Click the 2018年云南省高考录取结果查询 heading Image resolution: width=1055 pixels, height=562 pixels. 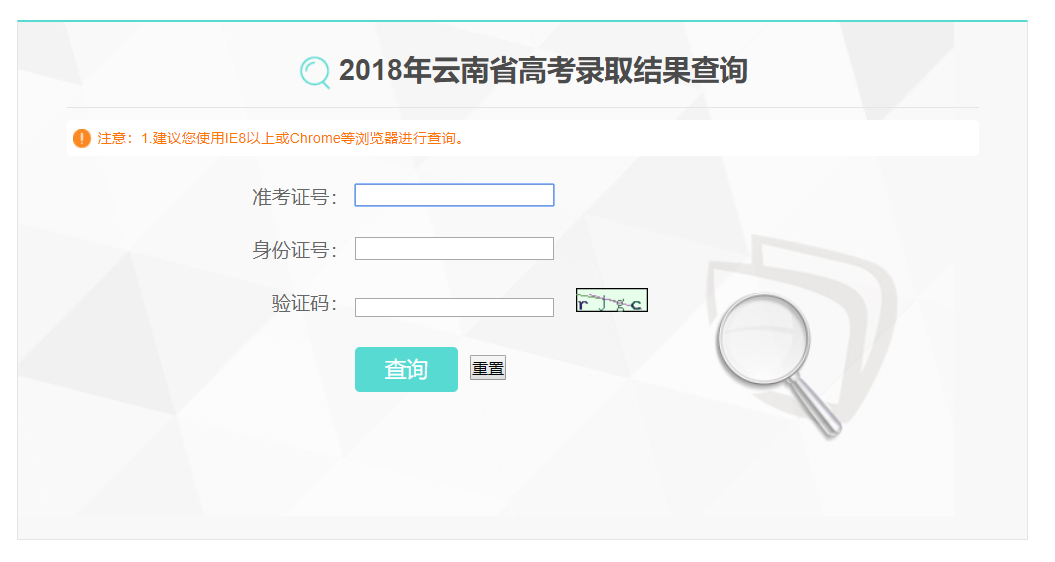543,71
